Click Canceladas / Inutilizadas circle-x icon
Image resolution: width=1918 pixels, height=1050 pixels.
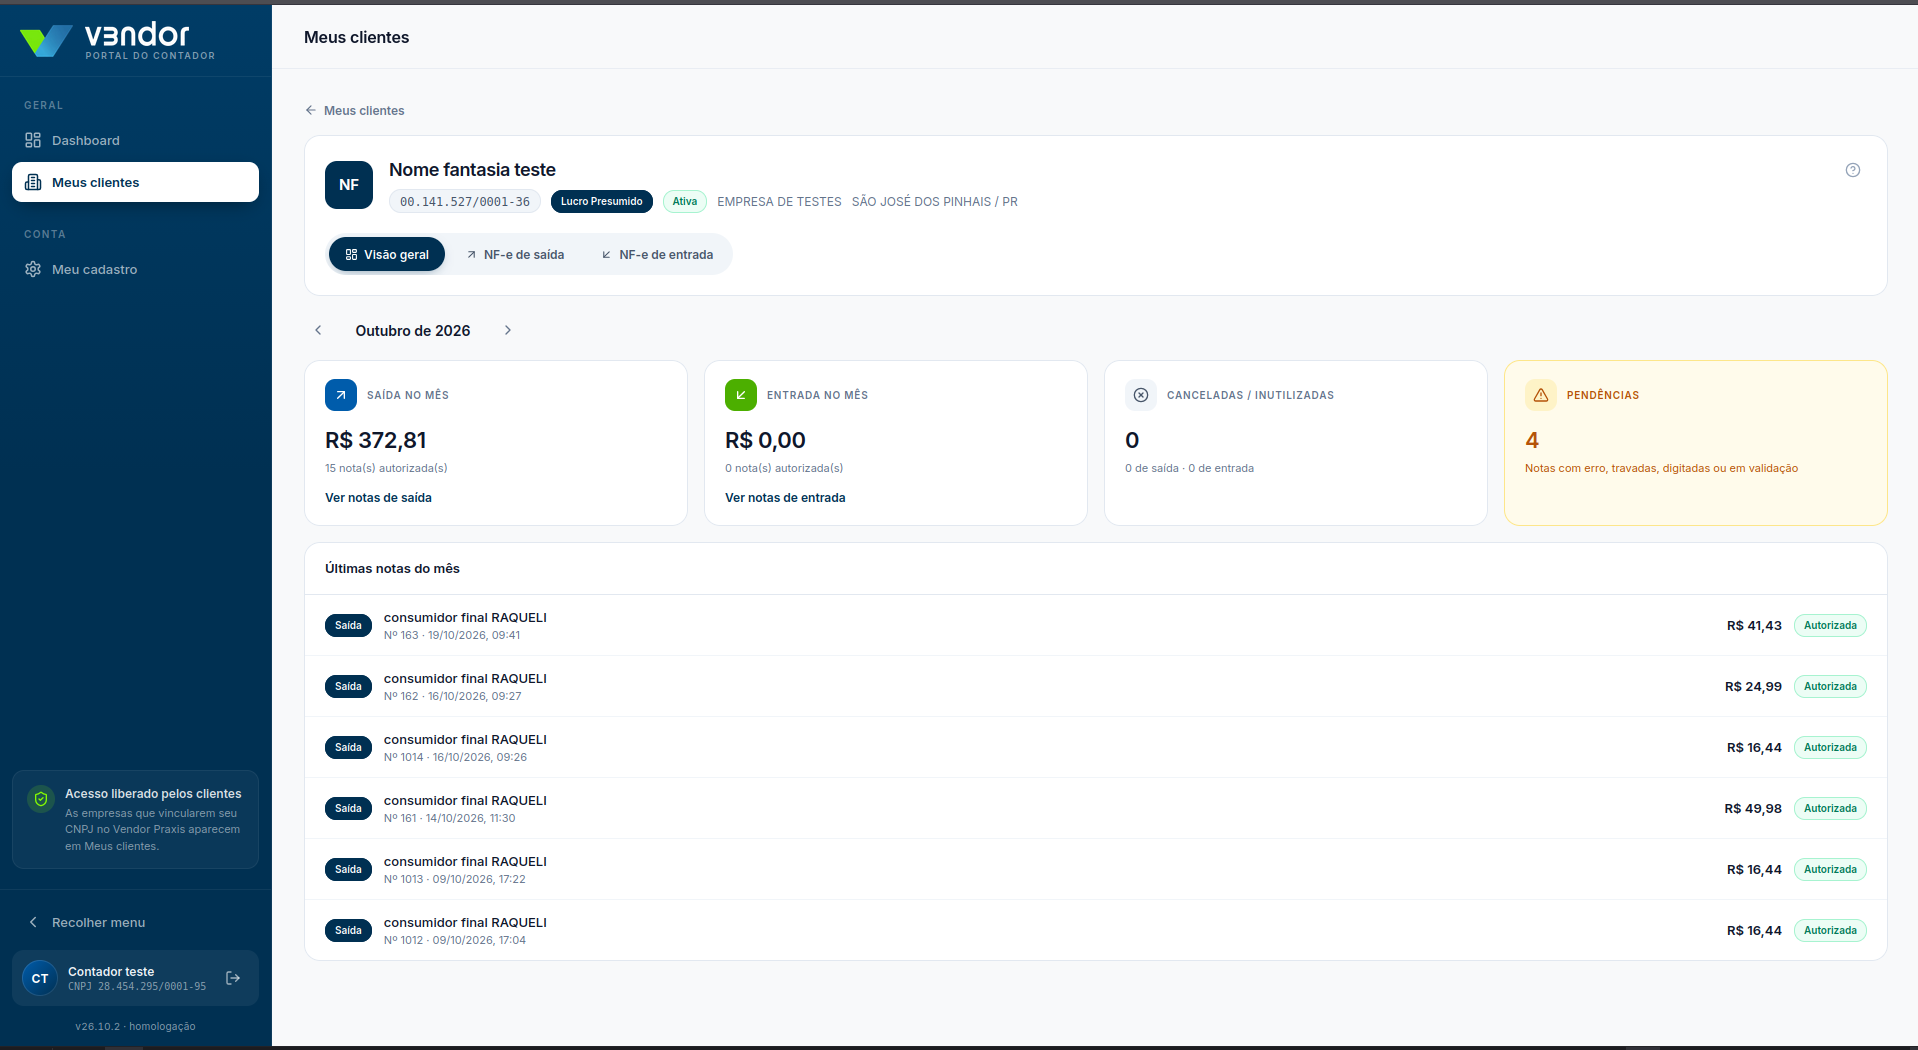pyautogui.click(x=1141, y=395)
